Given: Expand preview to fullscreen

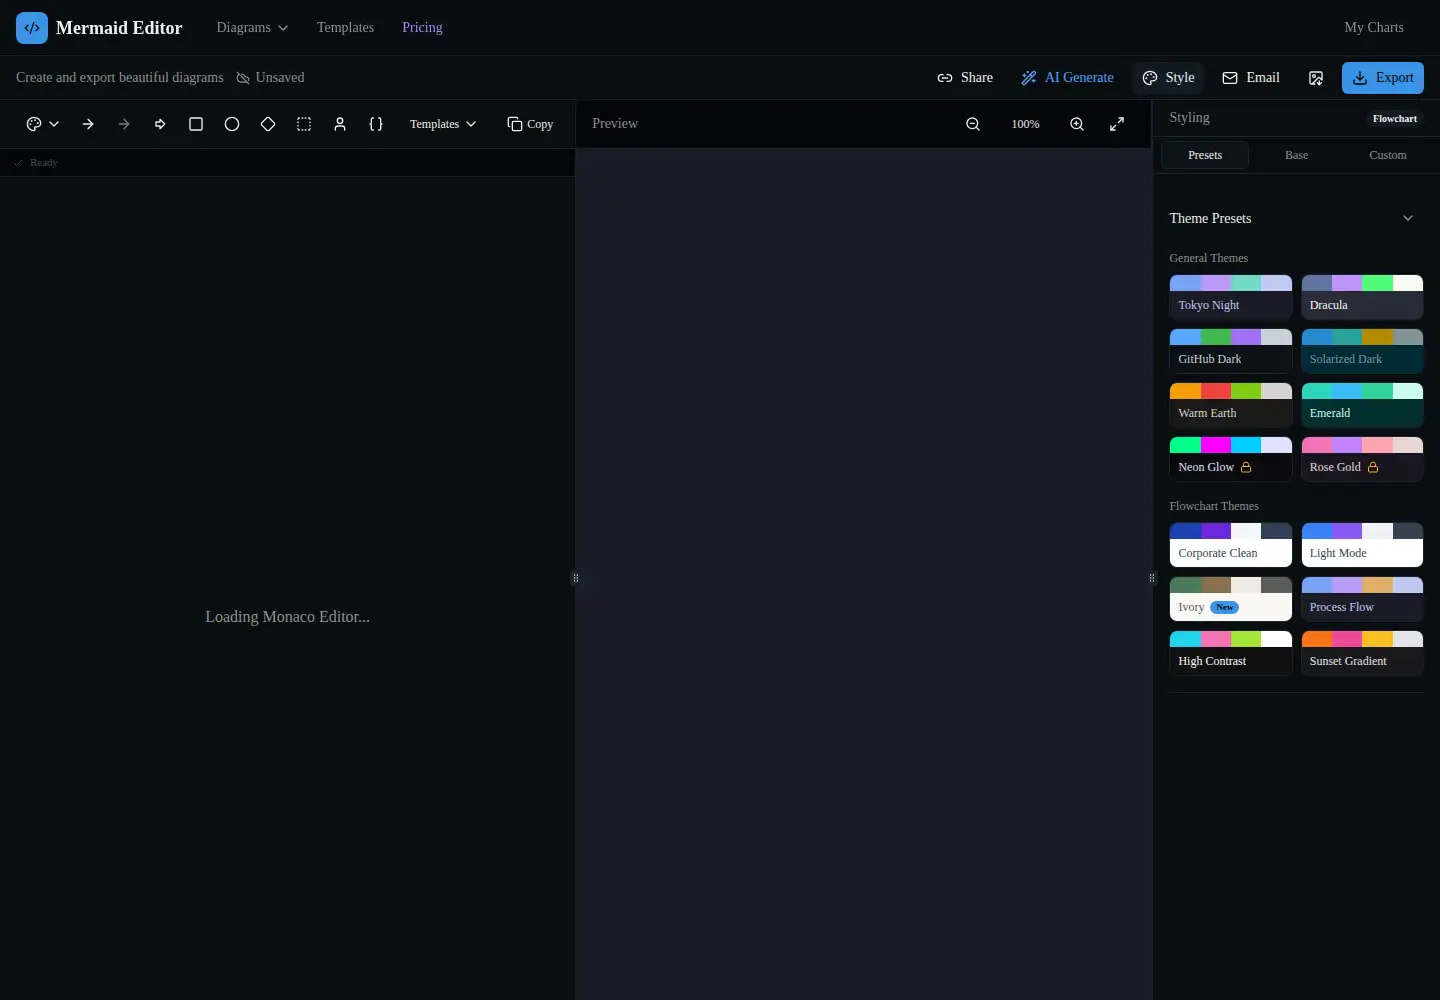Looking at the screenshot, I should pos(1117,124).
